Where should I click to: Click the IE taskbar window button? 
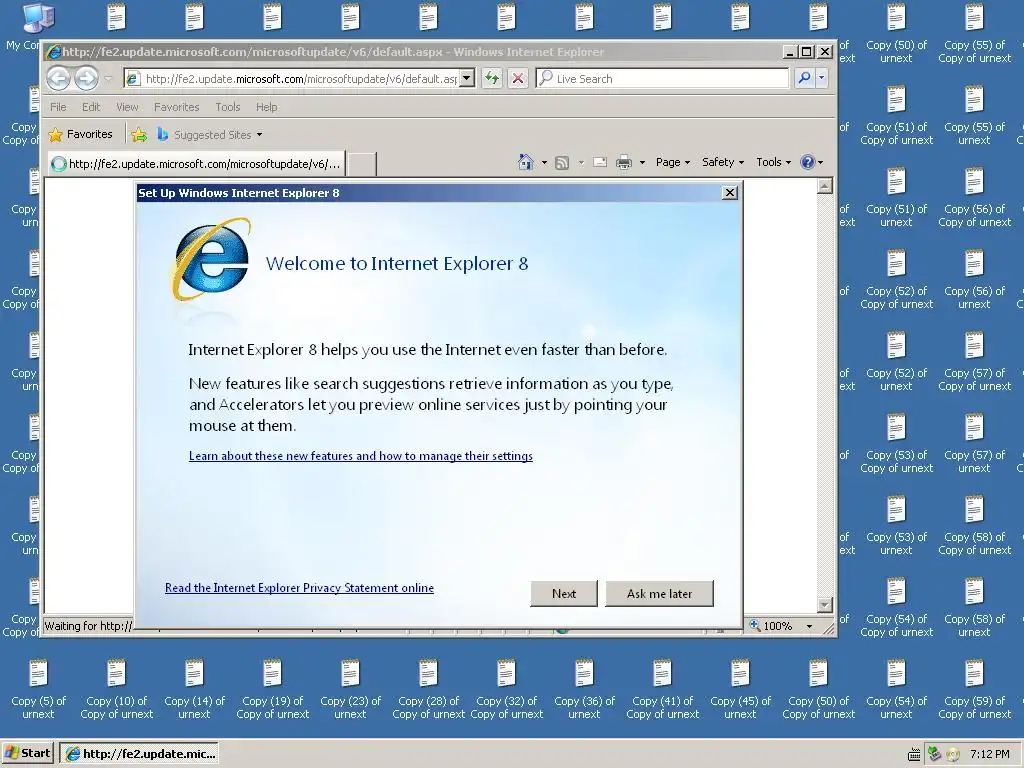point(139,754)
